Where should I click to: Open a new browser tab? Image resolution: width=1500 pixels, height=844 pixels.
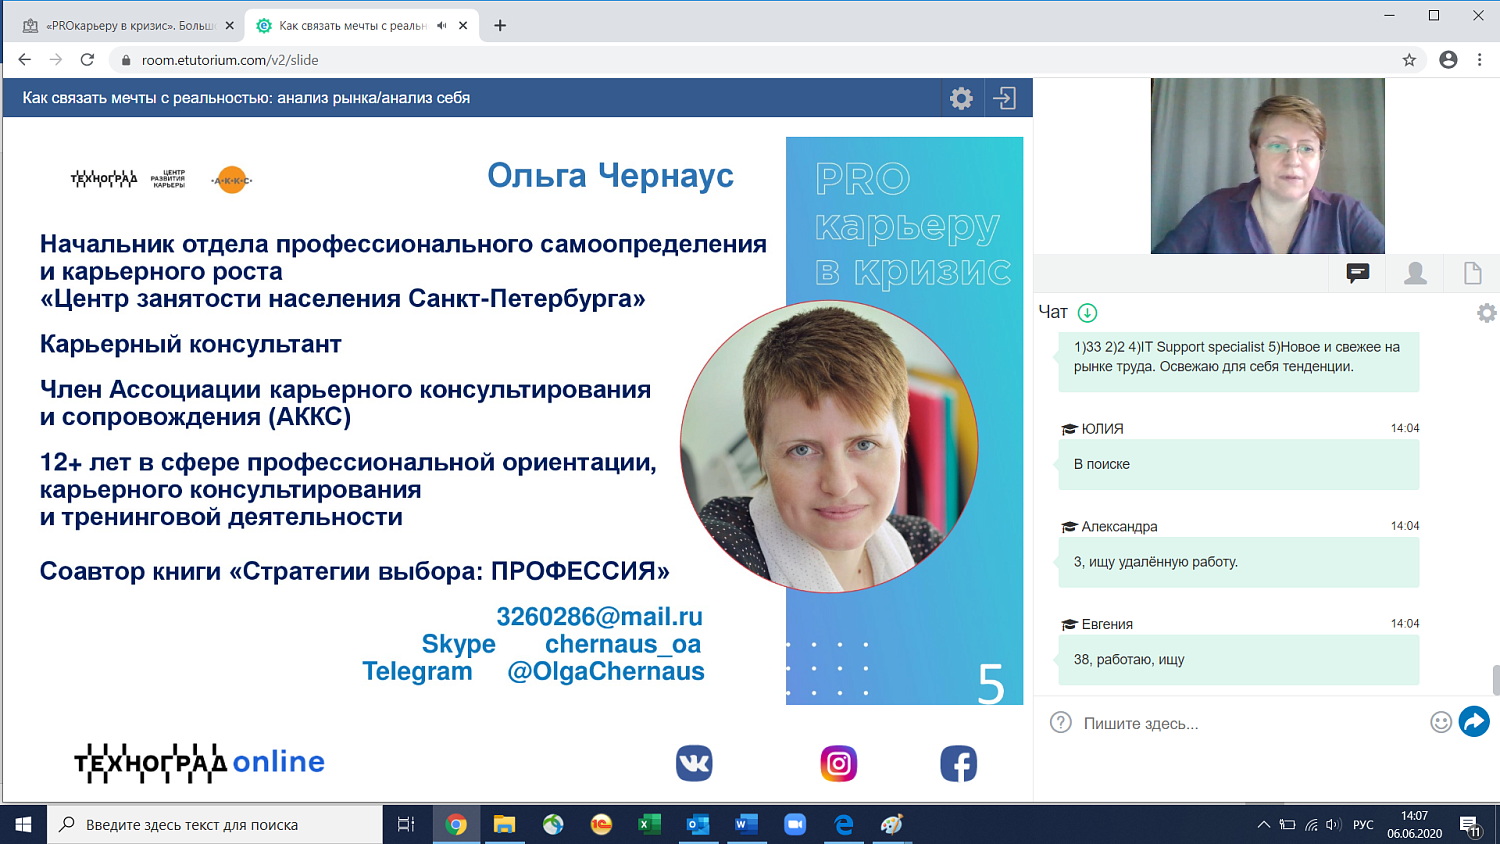click(x=500, y=26)
